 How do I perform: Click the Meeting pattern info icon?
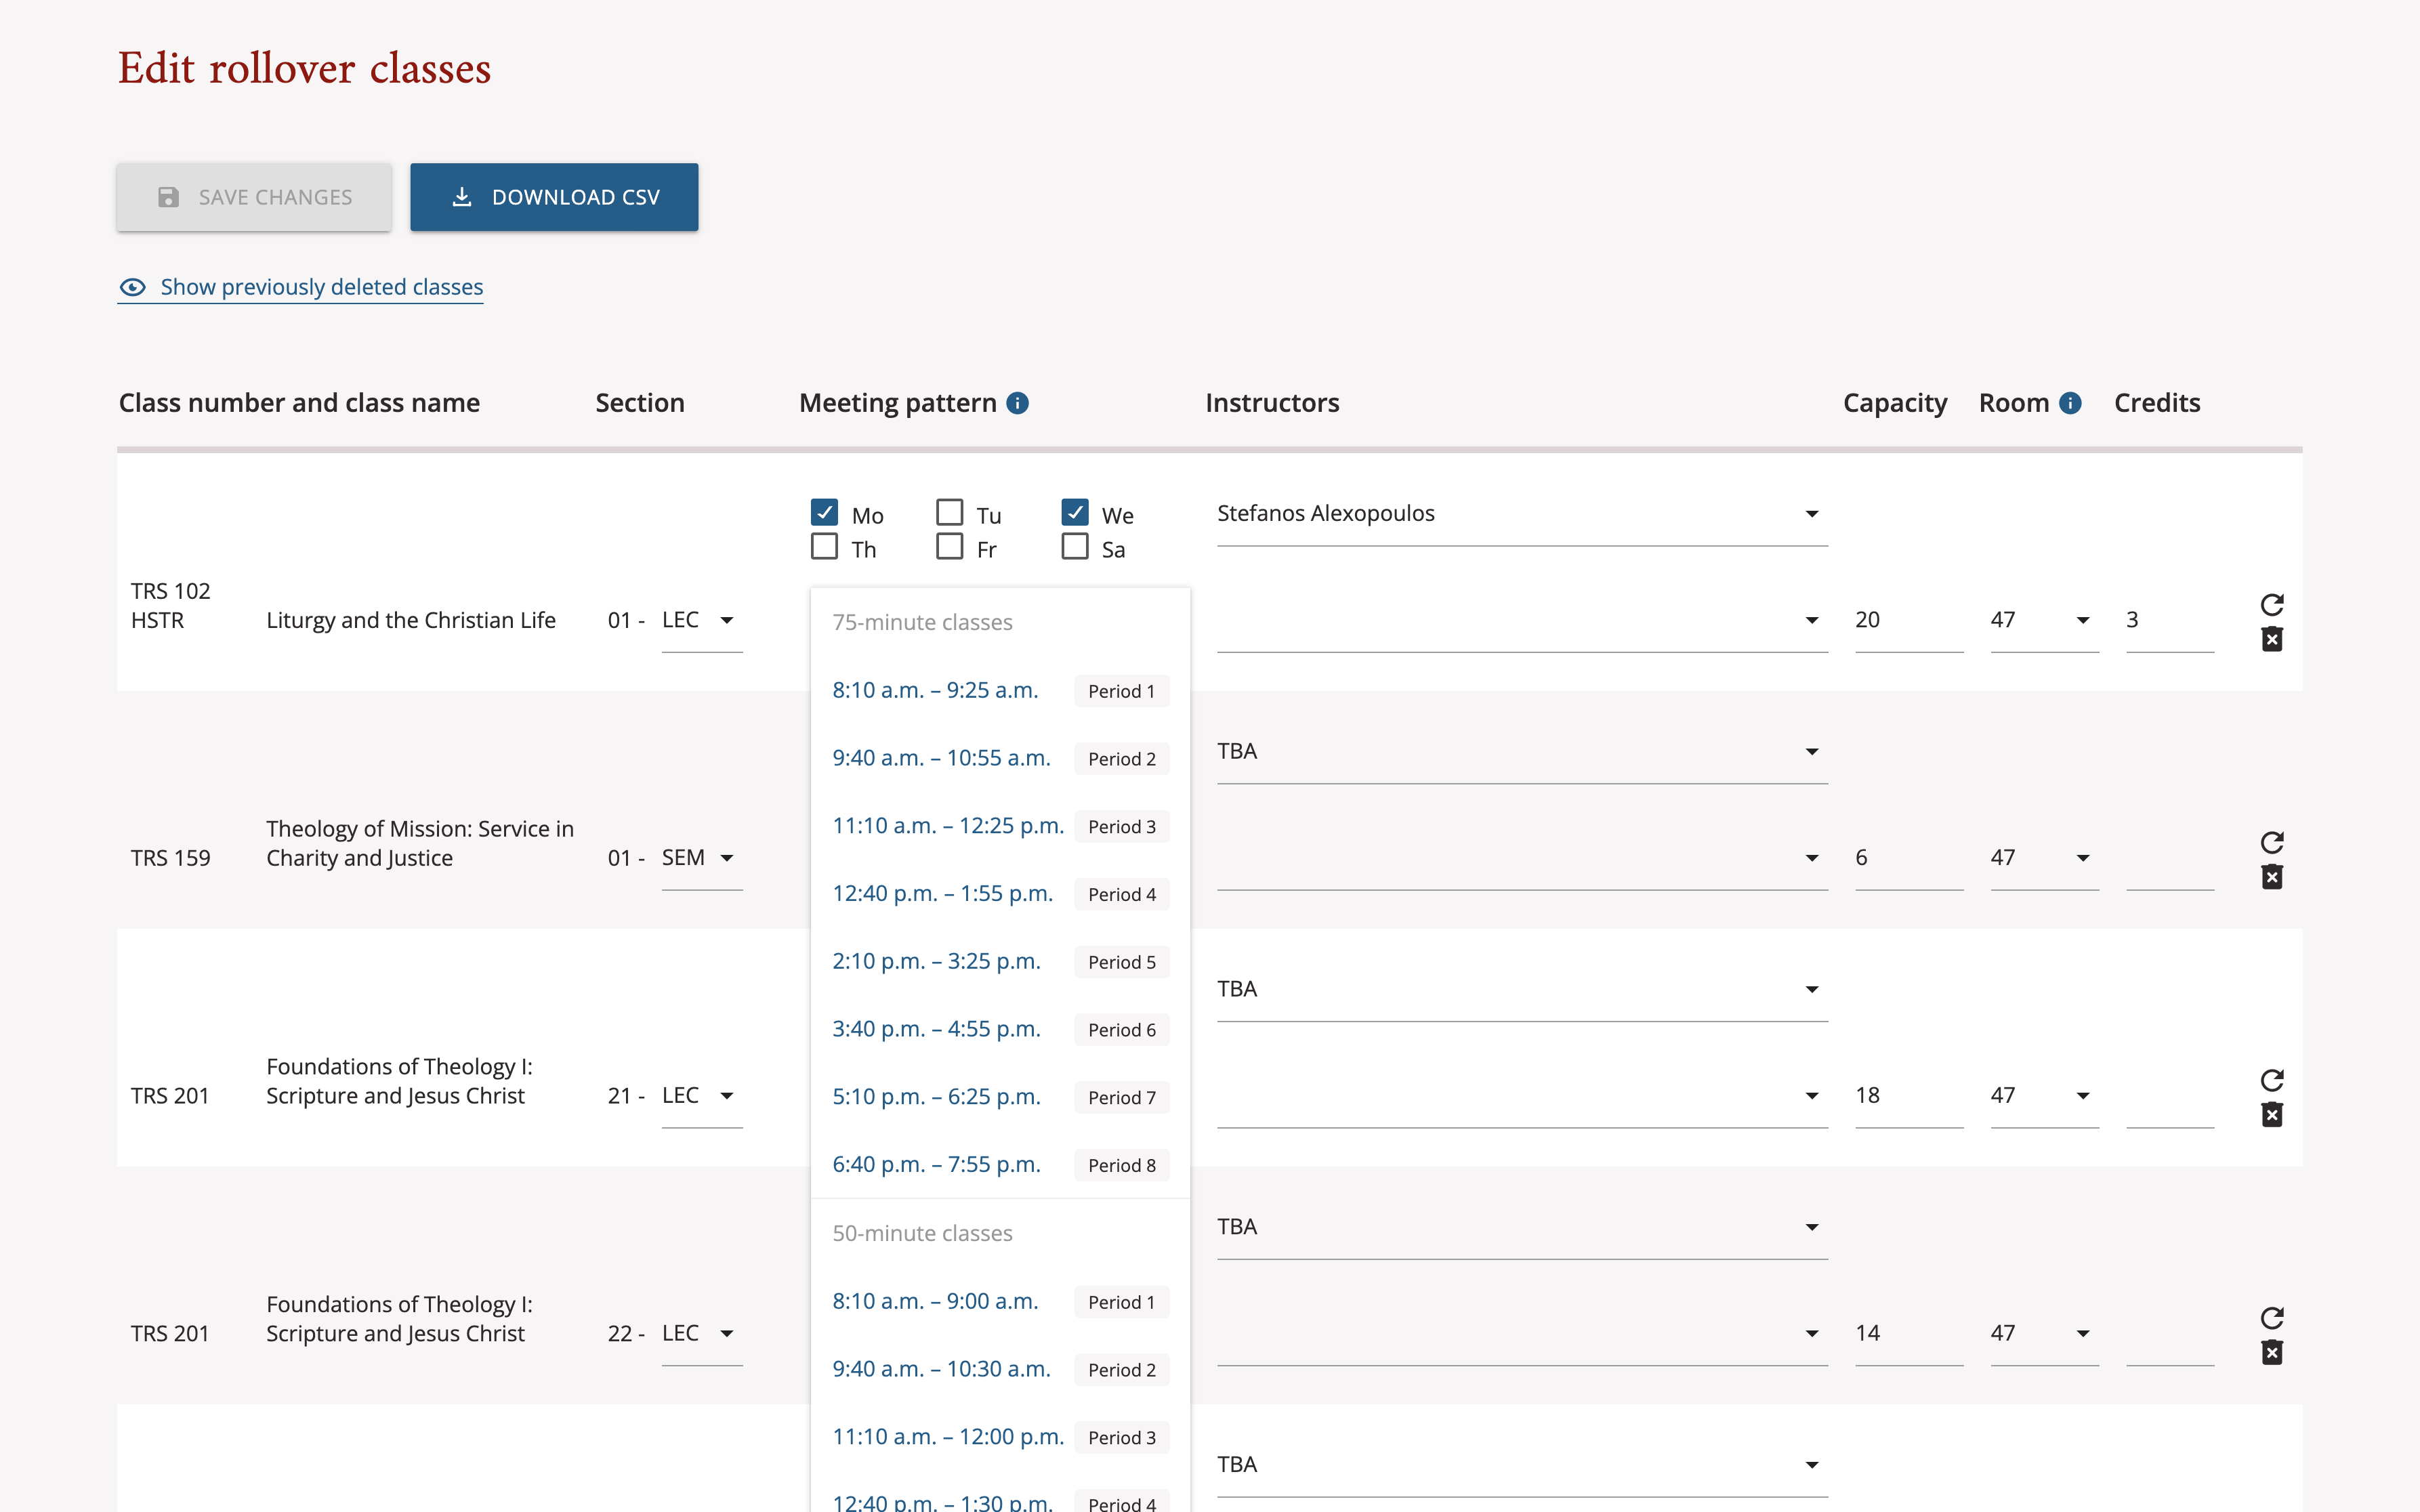(x=1017, y=403)
